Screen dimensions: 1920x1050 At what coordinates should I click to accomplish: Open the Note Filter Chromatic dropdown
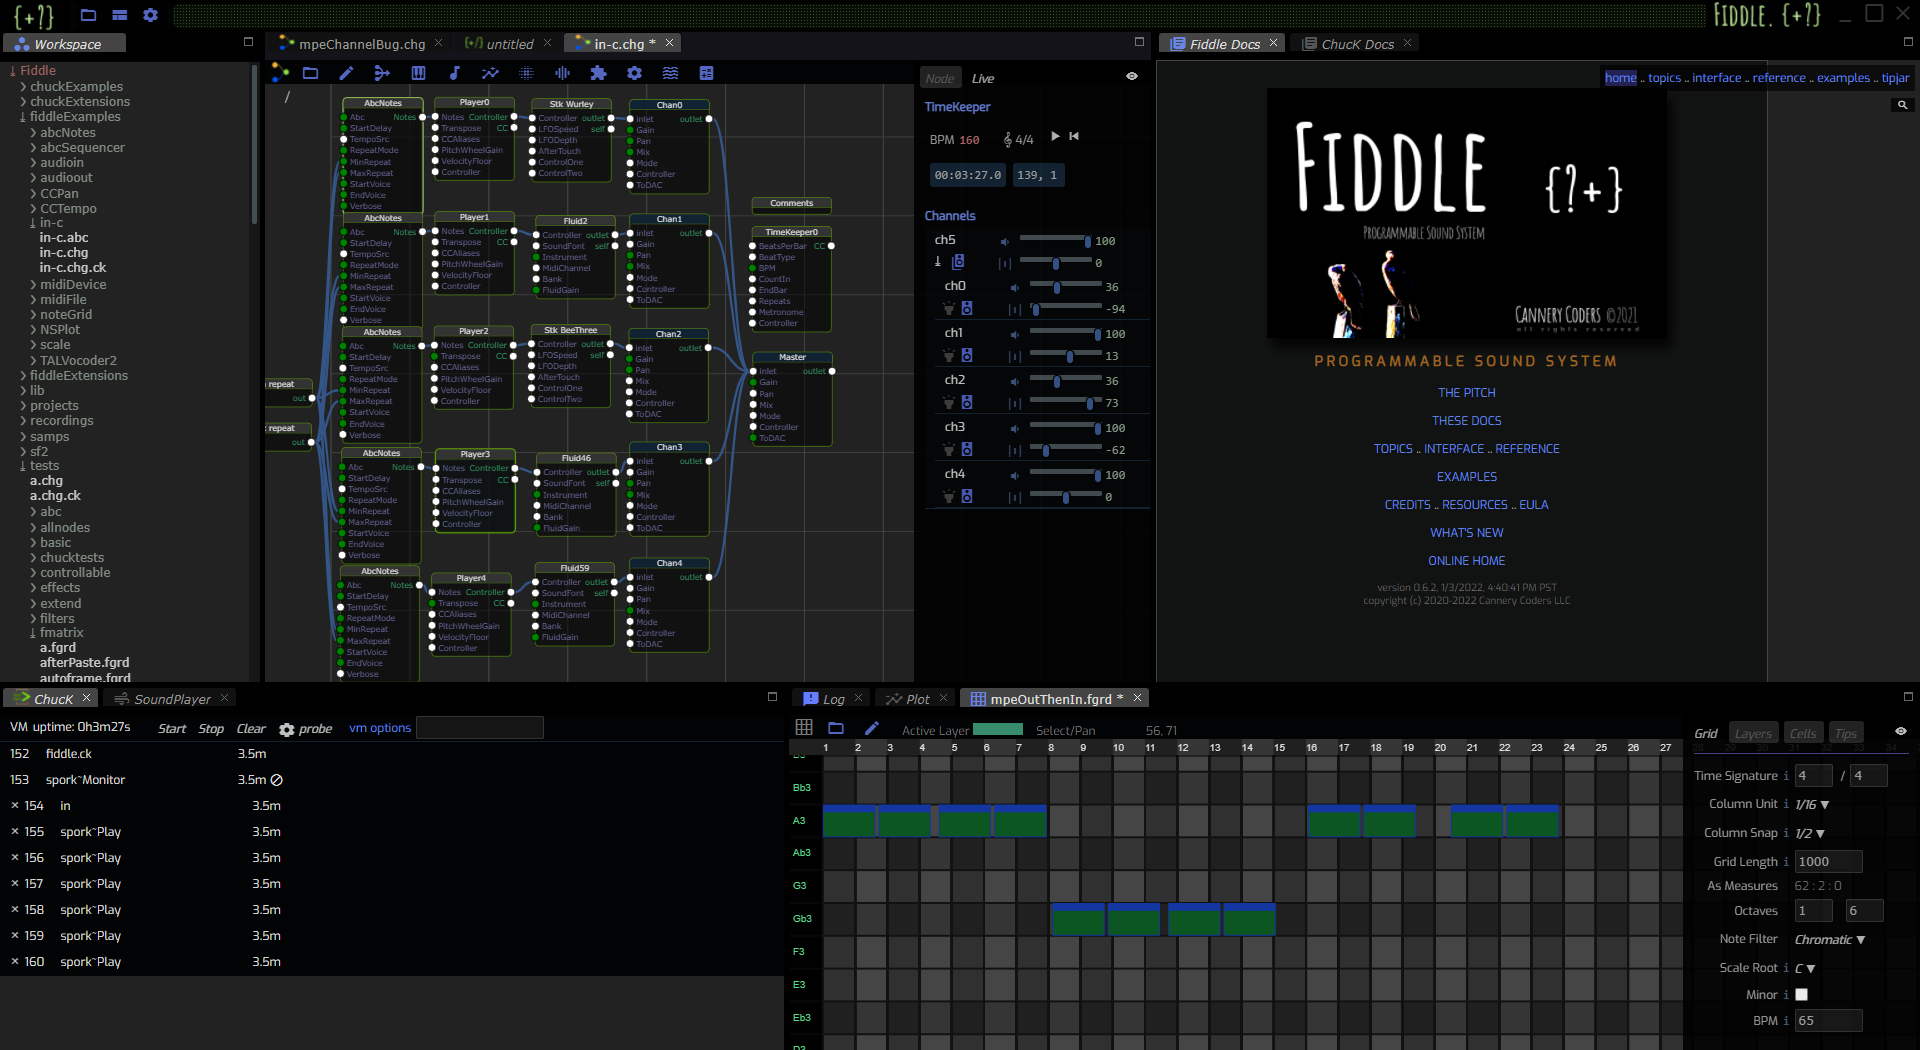point(1829,940)
